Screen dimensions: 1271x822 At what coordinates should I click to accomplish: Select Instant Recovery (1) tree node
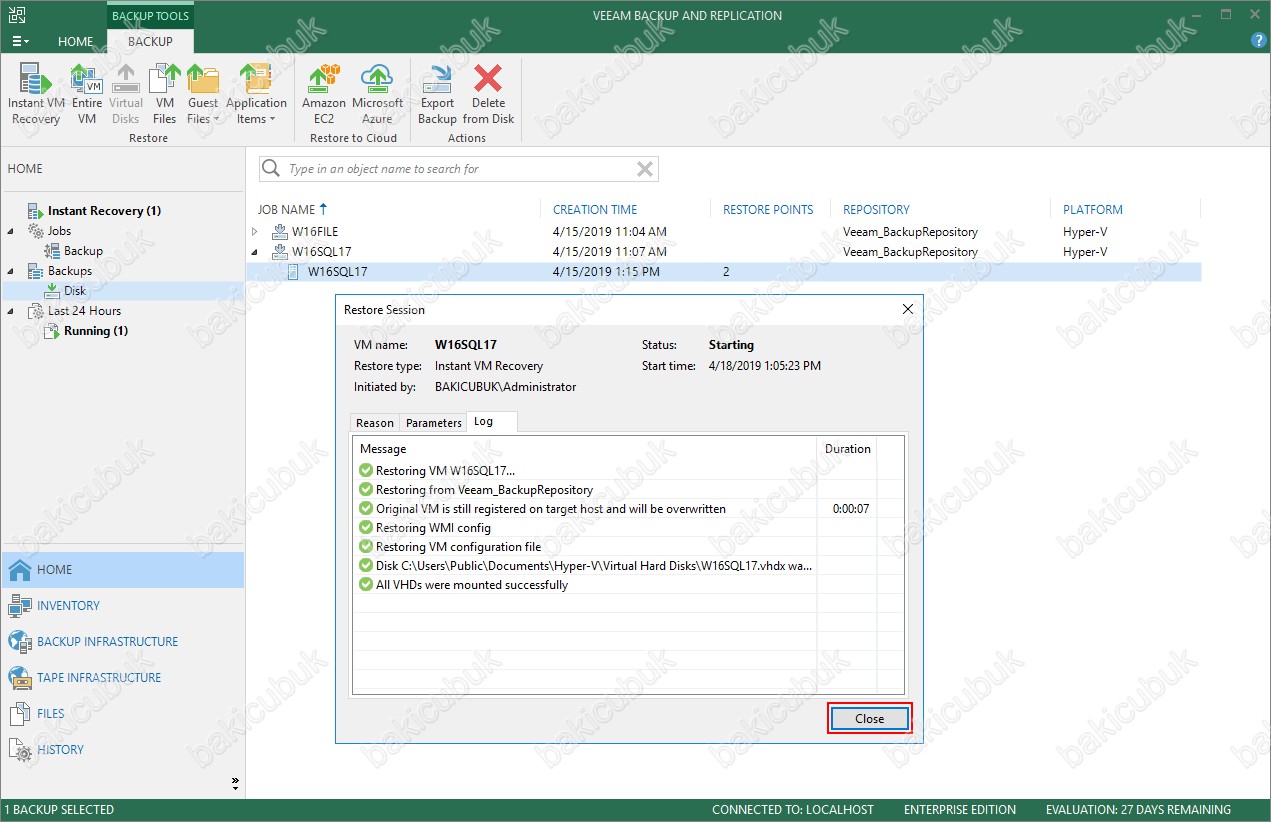pyautogui.click(x=104, y=211)
